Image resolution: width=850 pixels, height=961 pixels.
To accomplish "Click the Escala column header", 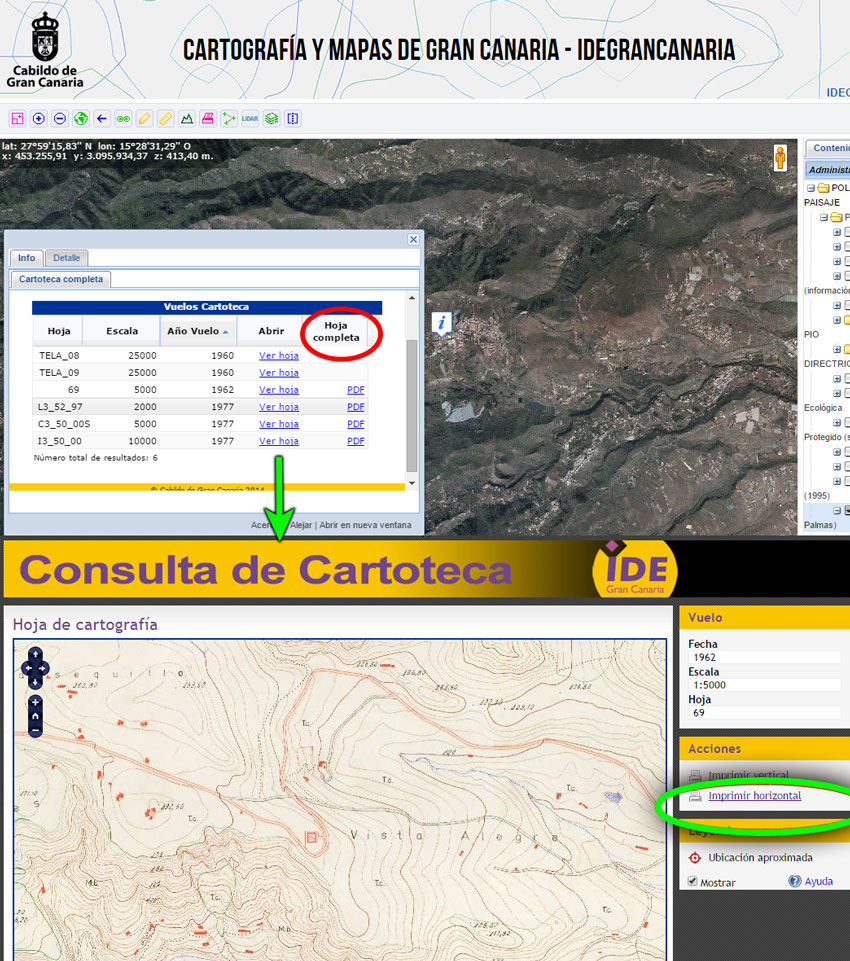I will 122,331.
